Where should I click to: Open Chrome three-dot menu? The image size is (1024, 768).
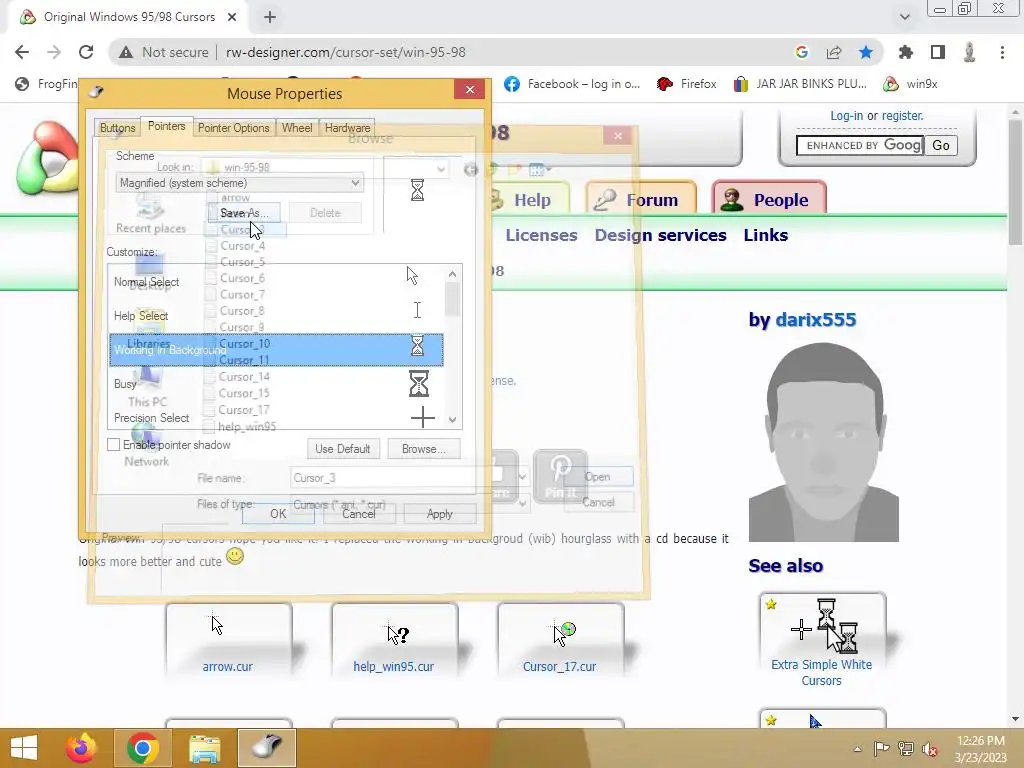[1002, 52]
